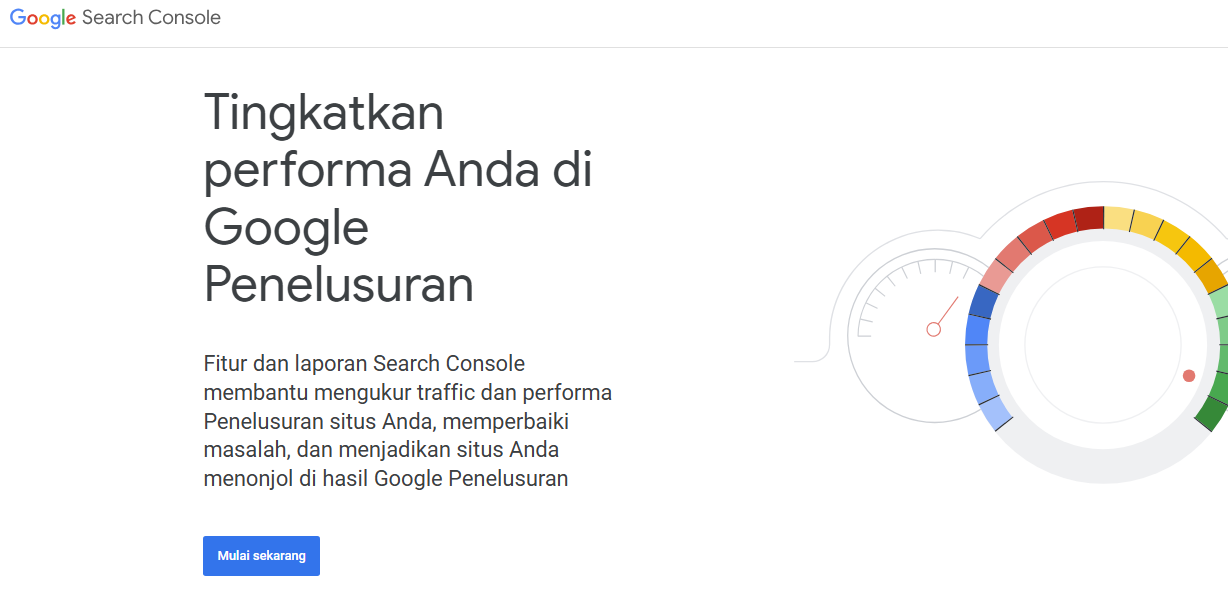Select the dark green segment on color ring

coord(1211,411)
